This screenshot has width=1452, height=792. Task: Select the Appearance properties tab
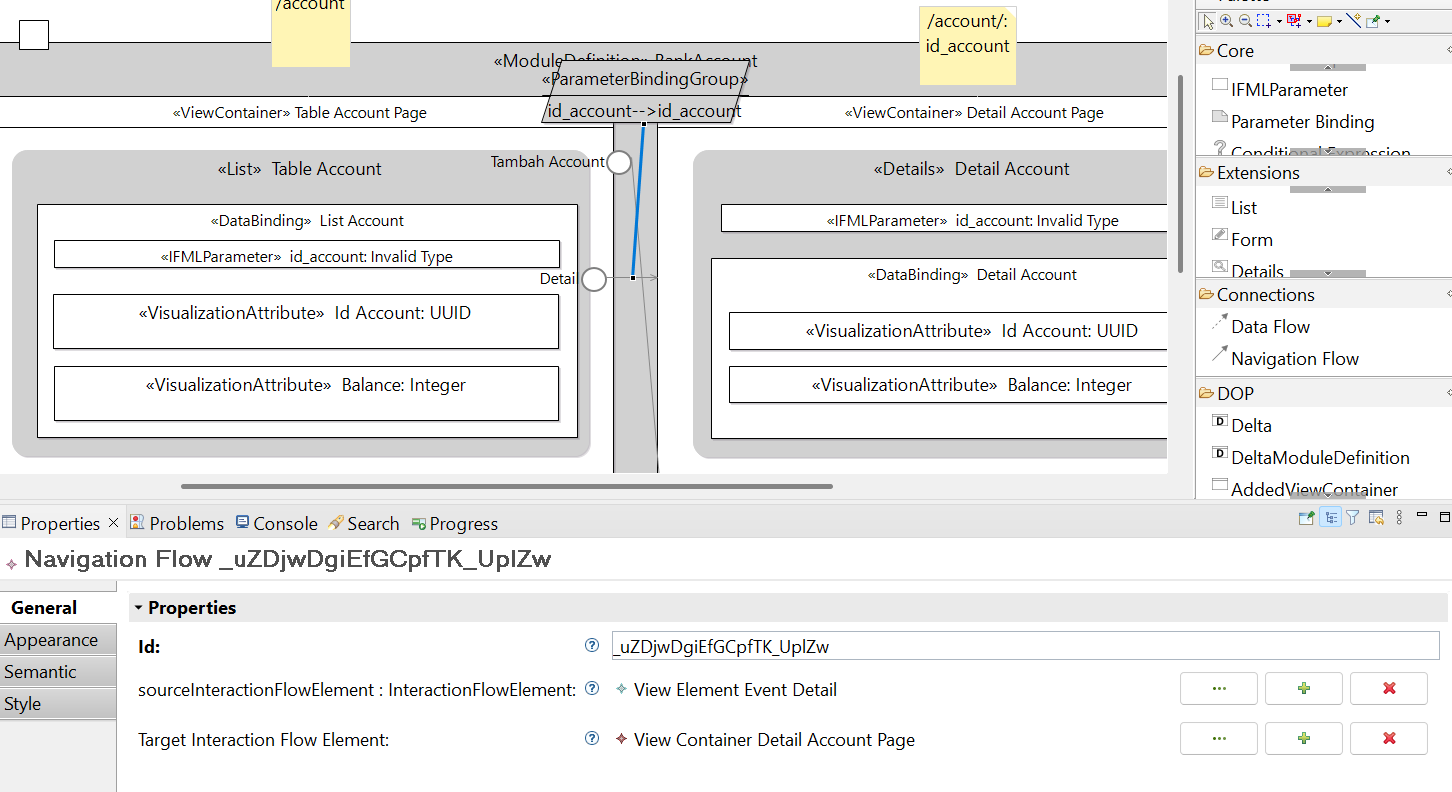pos(58,639)
